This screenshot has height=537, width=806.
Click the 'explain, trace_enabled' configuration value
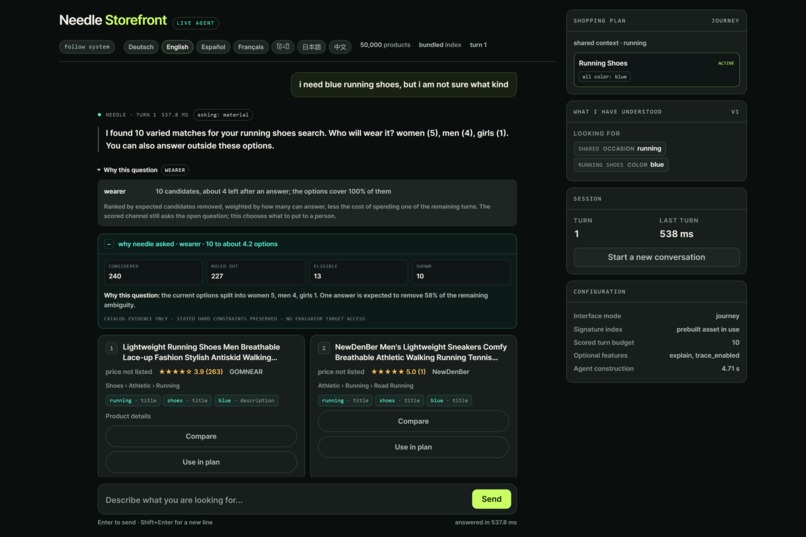[x=704, y=356]
